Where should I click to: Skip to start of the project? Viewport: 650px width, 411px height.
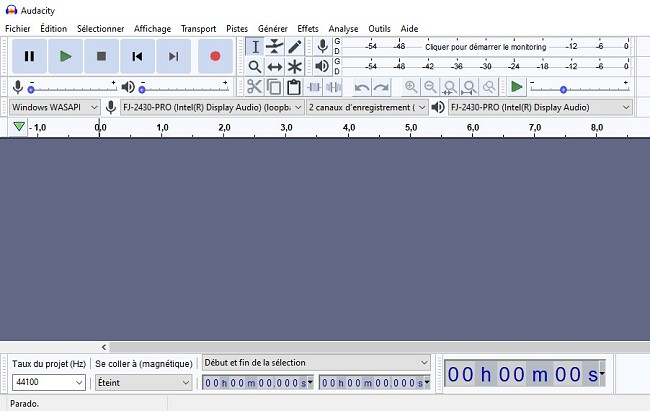tap(137, 56)
